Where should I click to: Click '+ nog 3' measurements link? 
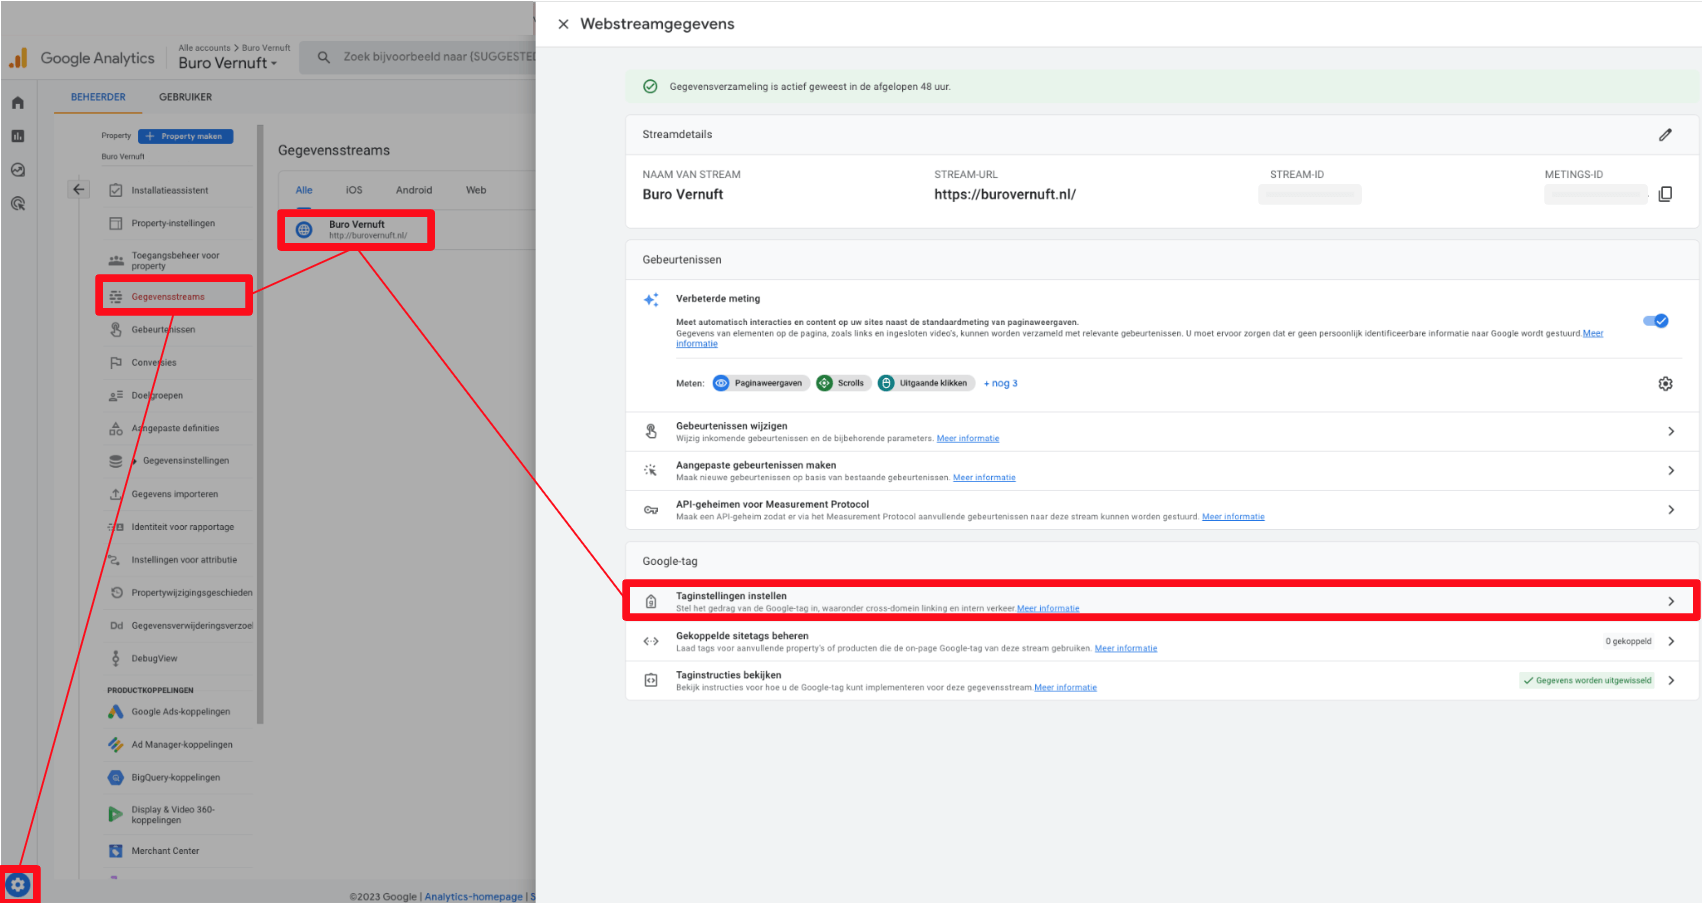tap(1000, 384)
